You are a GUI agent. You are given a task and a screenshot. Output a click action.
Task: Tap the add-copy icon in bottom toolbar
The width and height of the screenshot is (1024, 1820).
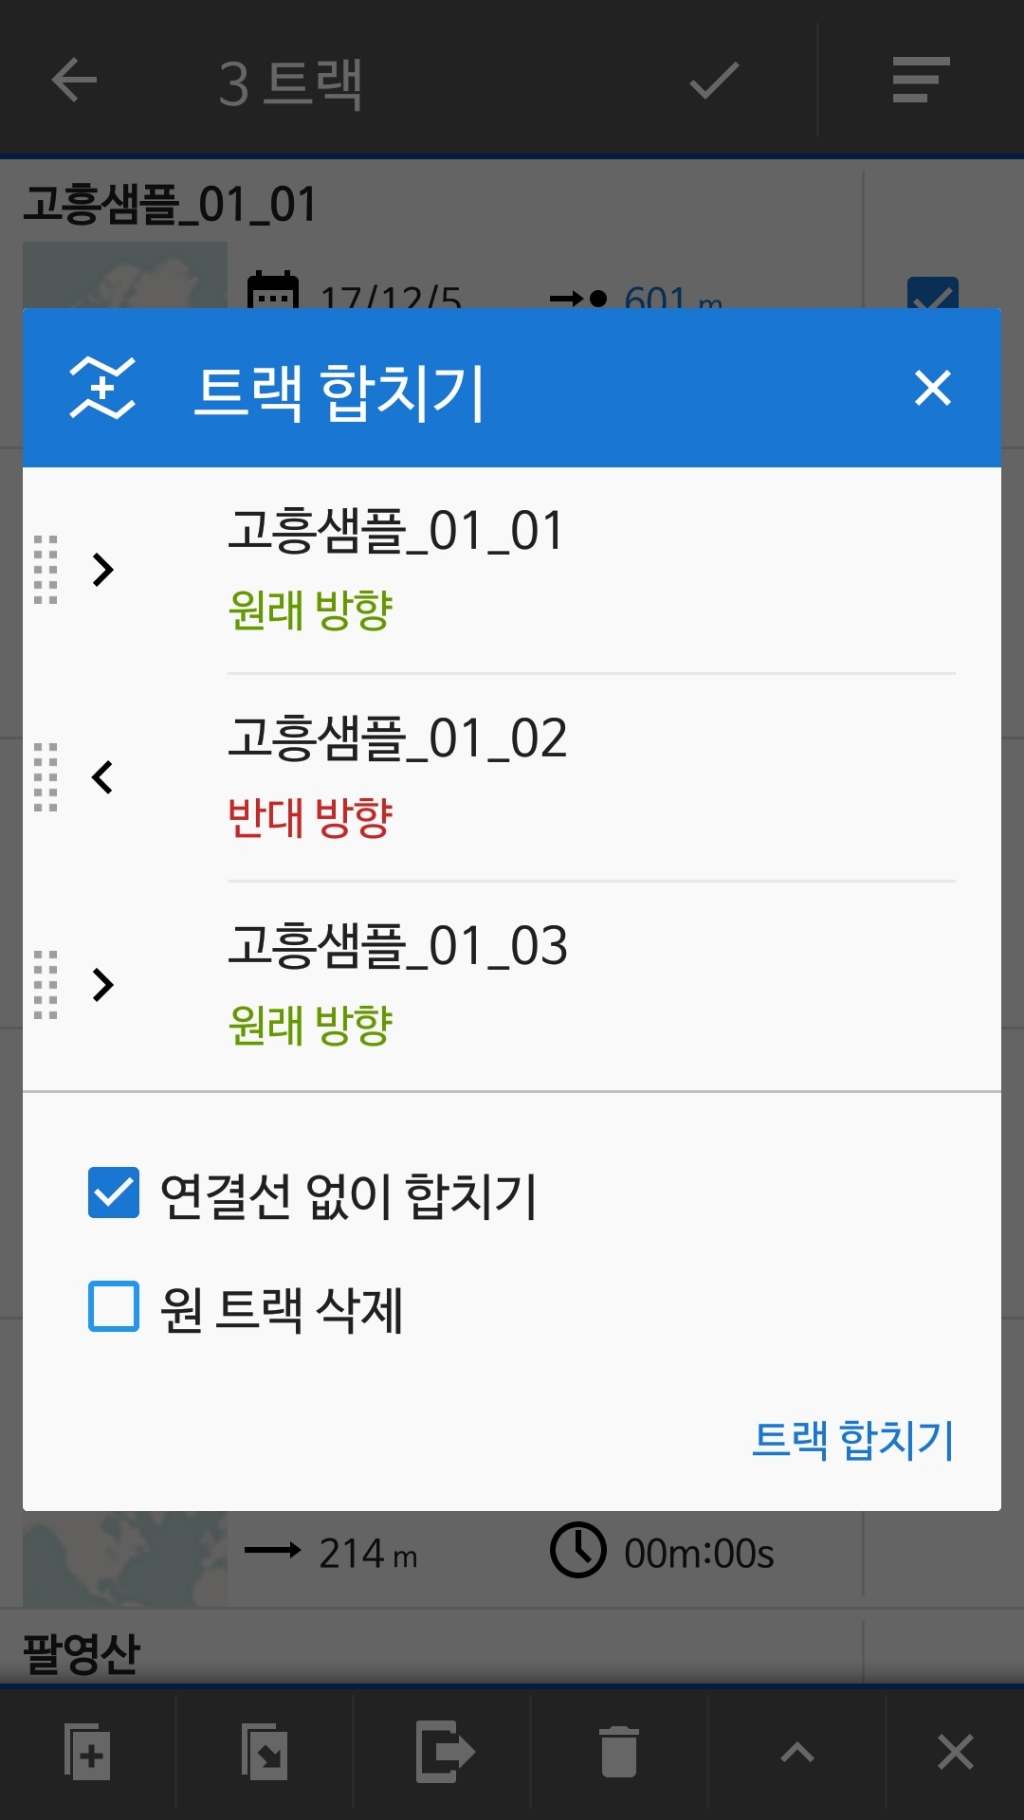(88, 1752)
